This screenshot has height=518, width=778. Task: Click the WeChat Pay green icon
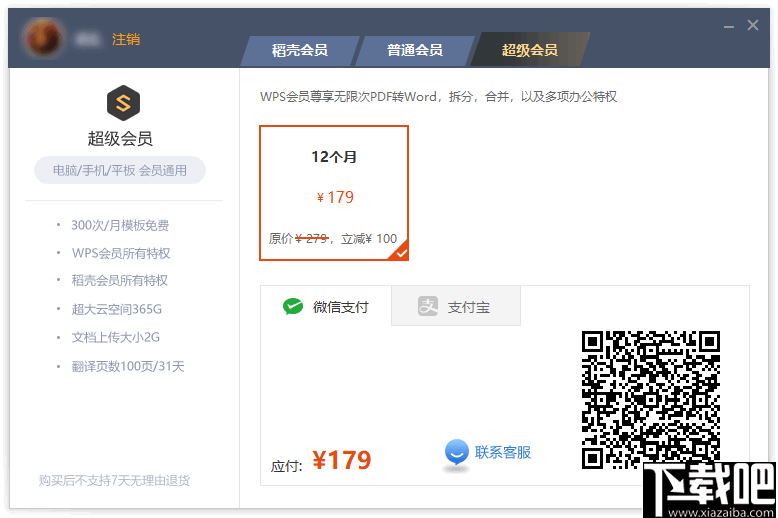point(293,307)
